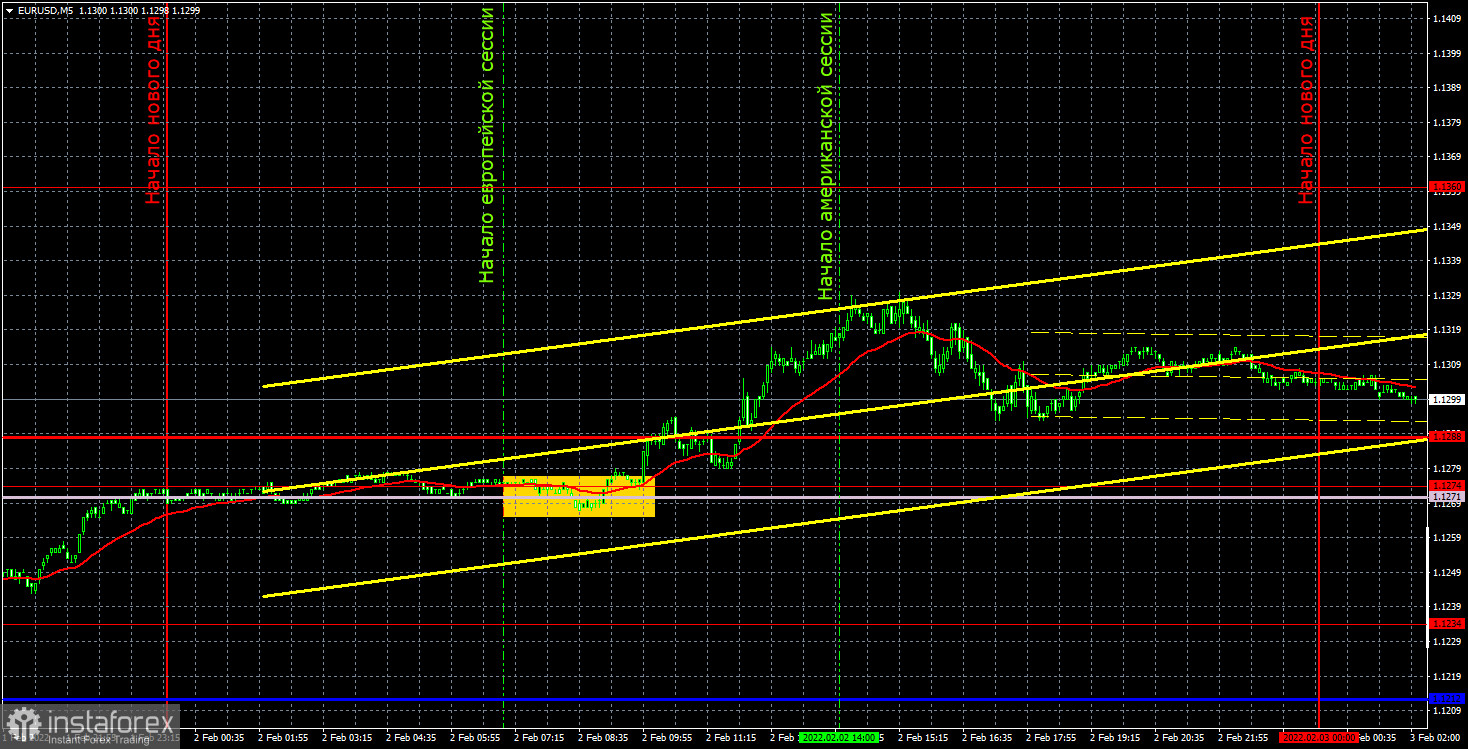Click the '2 Feb 17:55' time label
Viewport: 1468px width, 749px height.
tap(1051, 737)
